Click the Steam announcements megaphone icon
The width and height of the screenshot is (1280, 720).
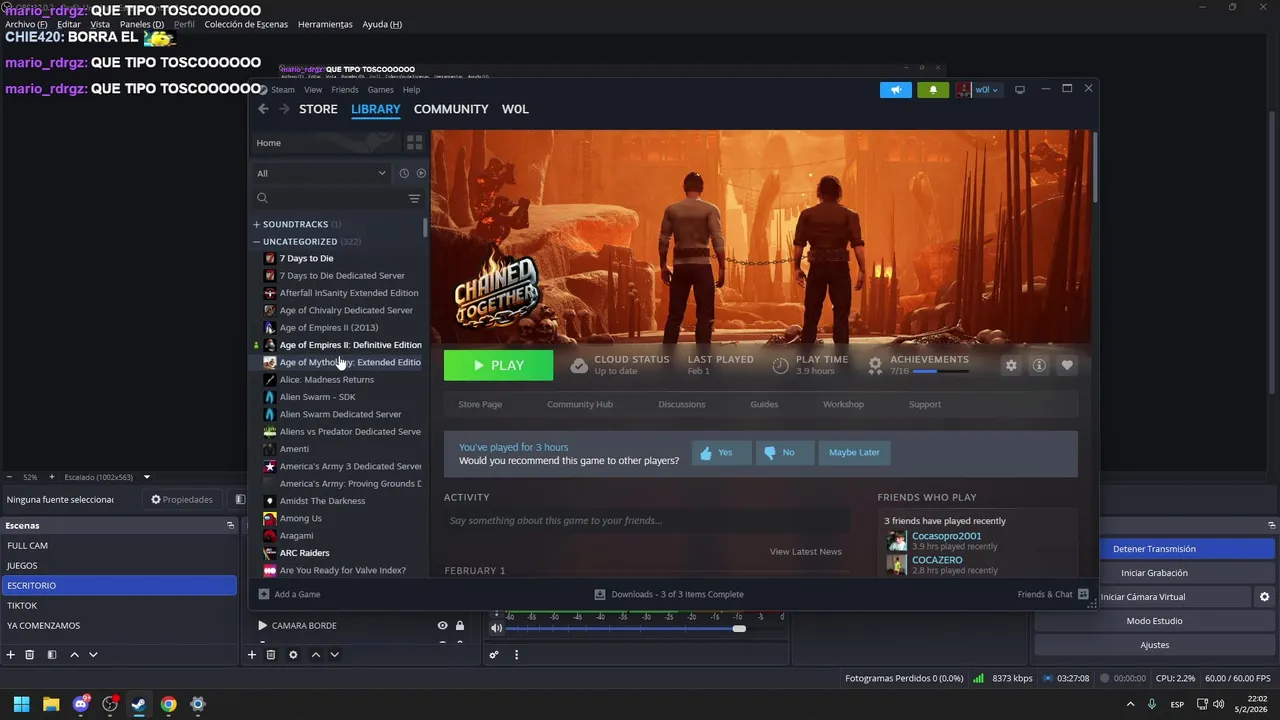(896, 90)
